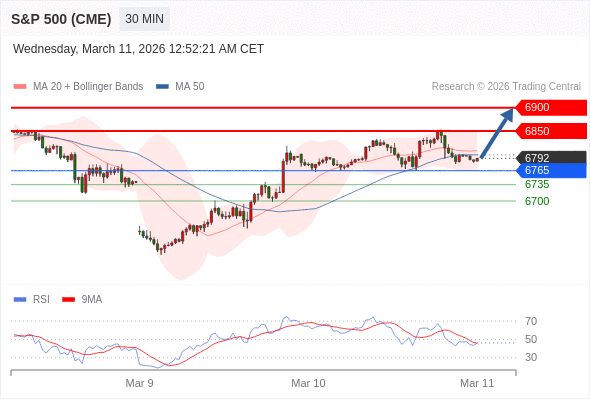The image size is (590, 400).
Task: Click the 6900 resistance price label
Action: (x=551, y=108)
